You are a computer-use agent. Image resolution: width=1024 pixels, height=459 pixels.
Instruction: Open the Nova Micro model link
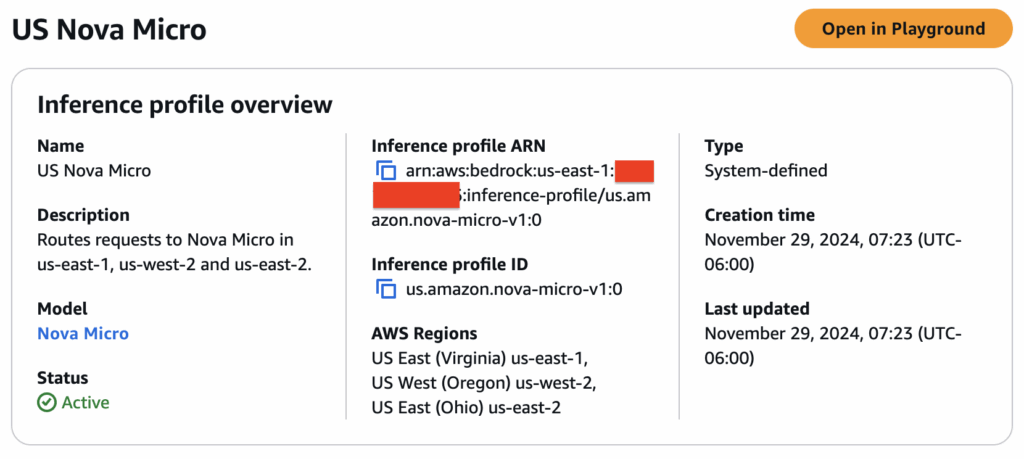tap(83, 333)
